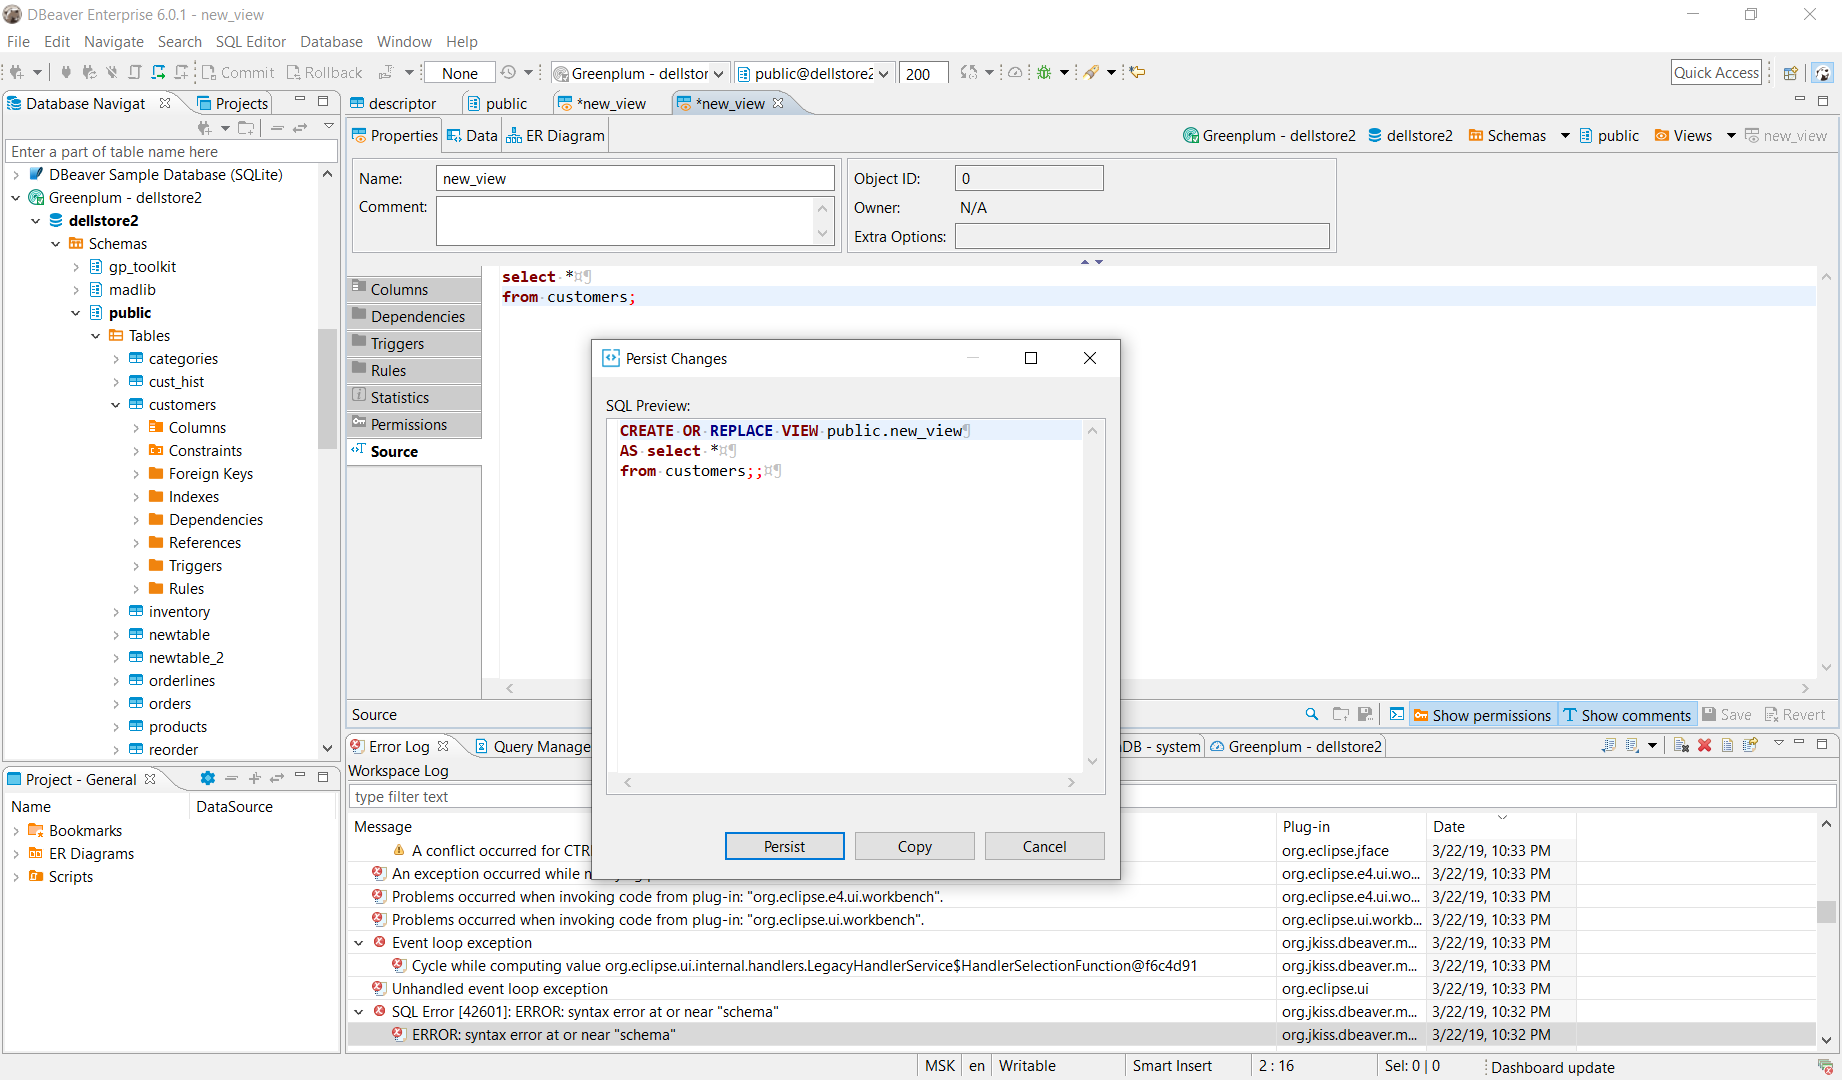Expand the gp_toolkit schema node

(x=76, y=267)
